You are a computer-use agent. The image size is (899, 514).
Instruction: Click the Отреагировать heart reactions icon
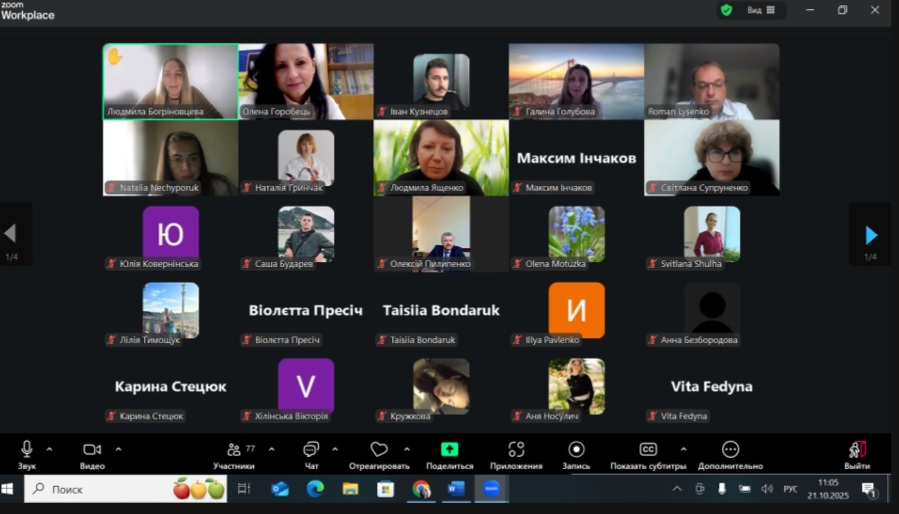click(x=378, y=450)
